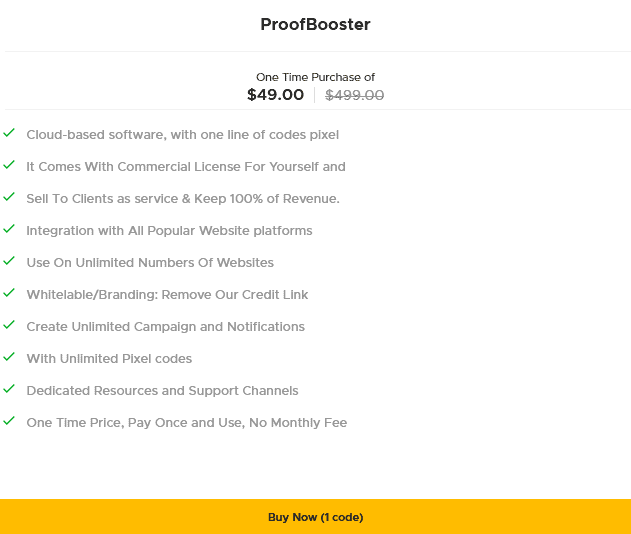Select Whitelable/Branding: Remove Our Credit Link text
The height and width of the screenshot is (534, 631).
[167, 295]
